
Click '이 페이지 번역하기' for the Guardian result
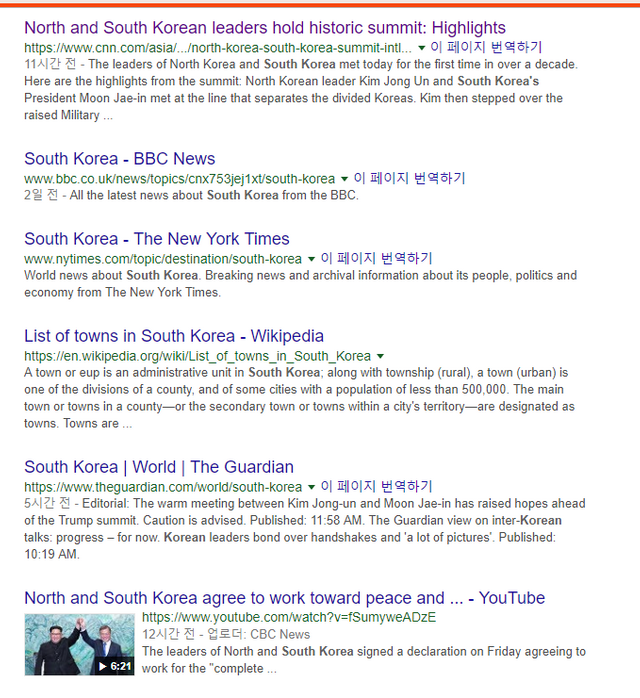tap(377, 487)
